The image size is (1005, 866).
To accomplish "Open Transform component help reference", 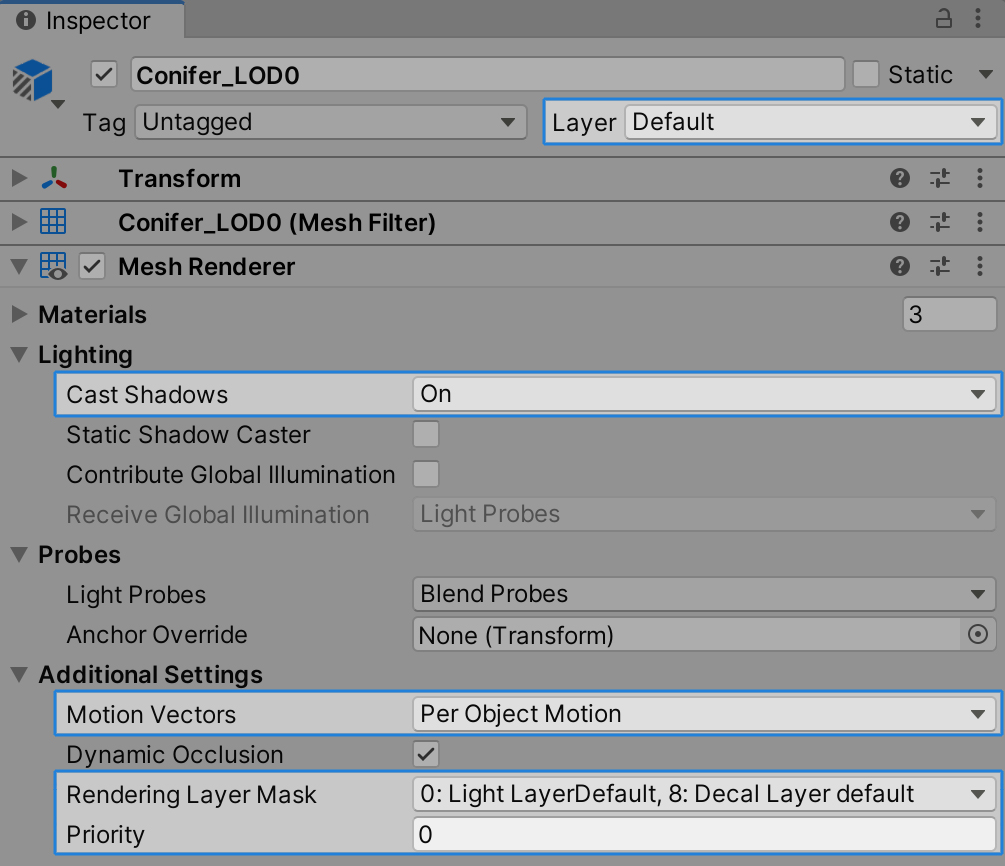I will point(900,179).
